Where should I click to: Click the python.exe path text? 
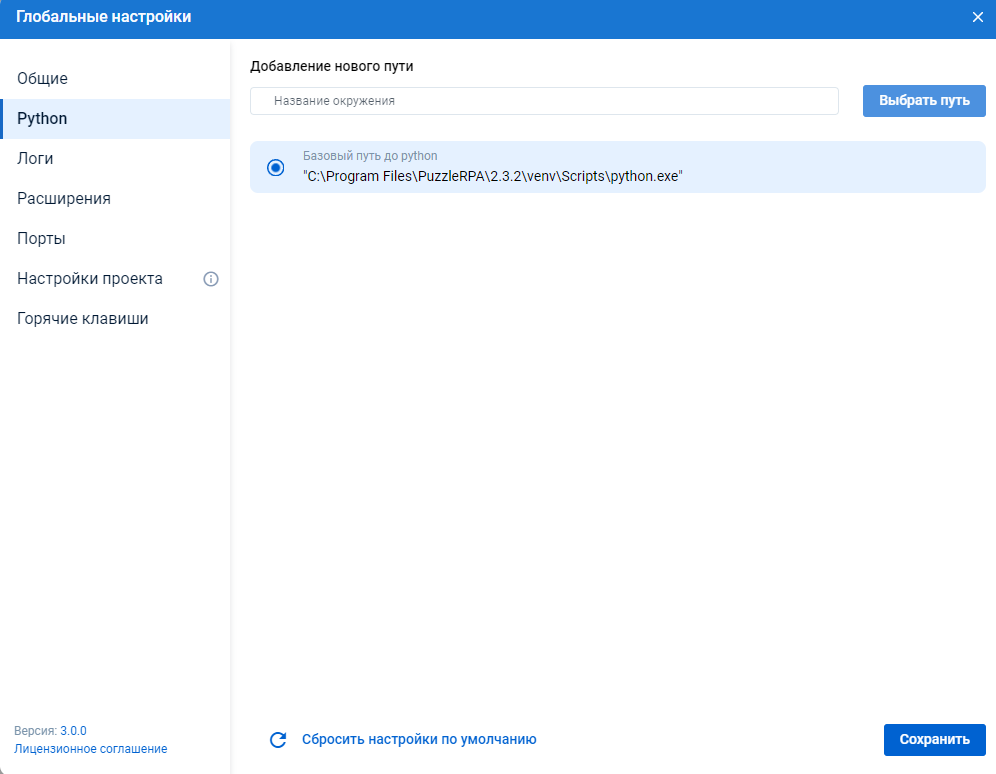point(492,175)
